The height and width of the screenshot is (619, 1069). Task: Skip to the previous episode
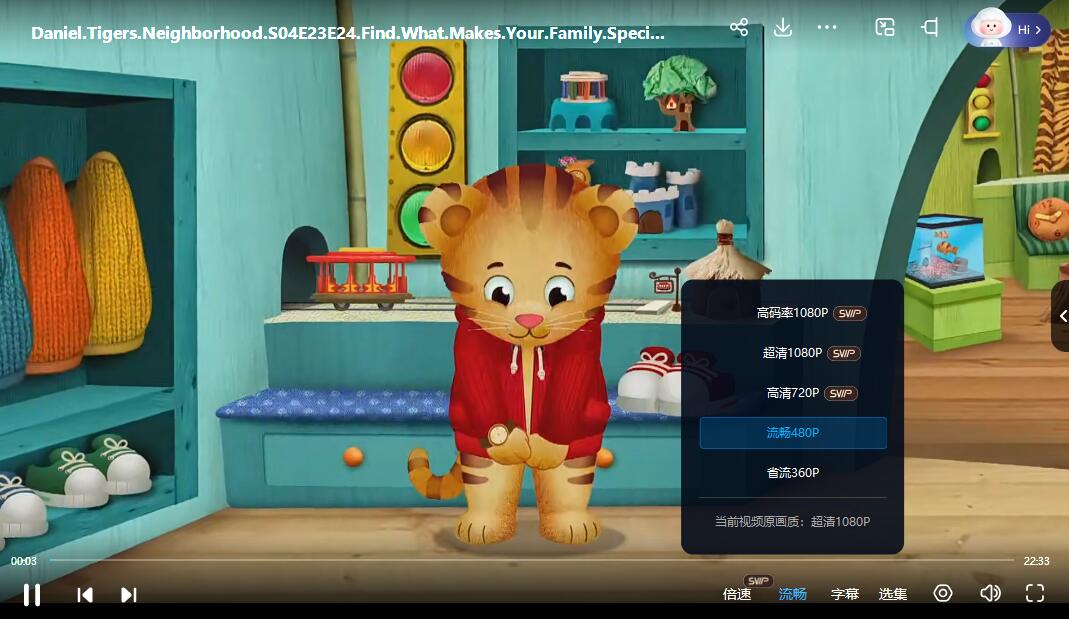85,595
